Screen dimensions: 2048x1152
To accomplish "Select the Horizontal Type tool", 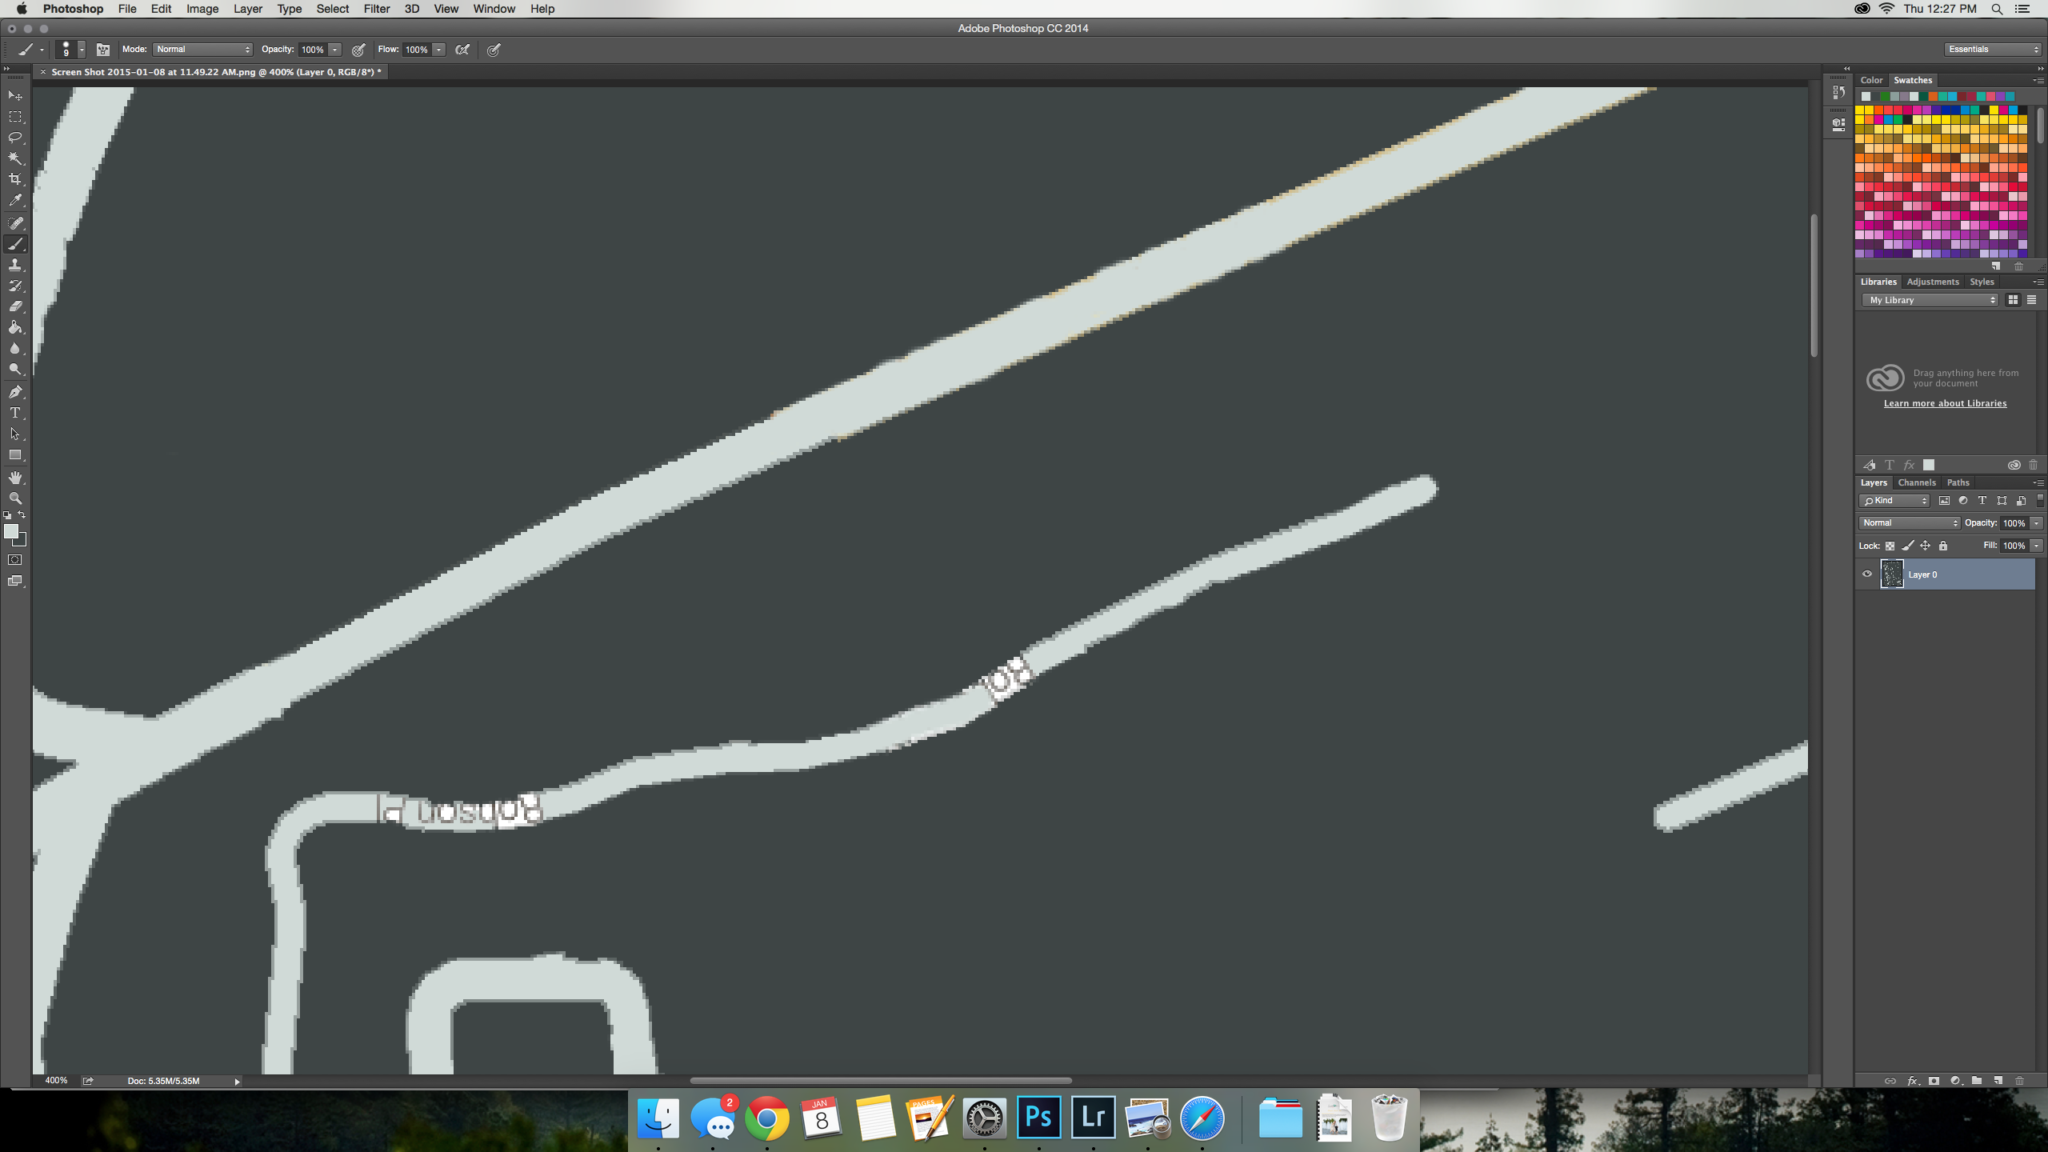I will (x=15, y=413).
